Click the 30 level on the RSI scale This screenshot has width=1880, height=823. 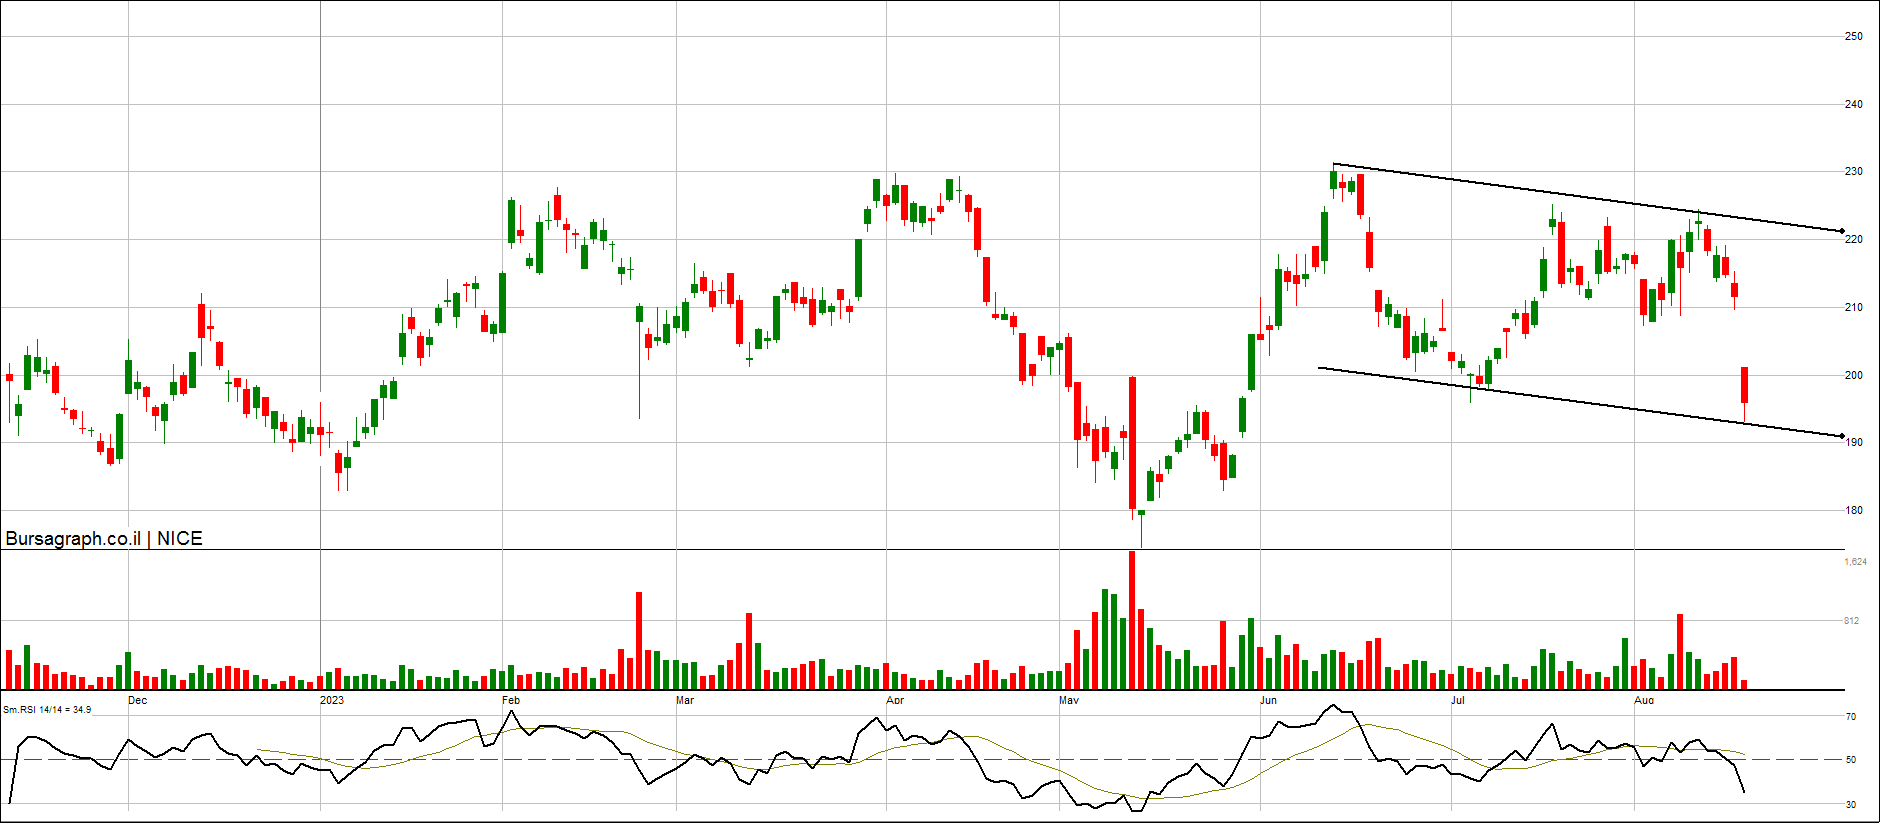pos(1851,805)
